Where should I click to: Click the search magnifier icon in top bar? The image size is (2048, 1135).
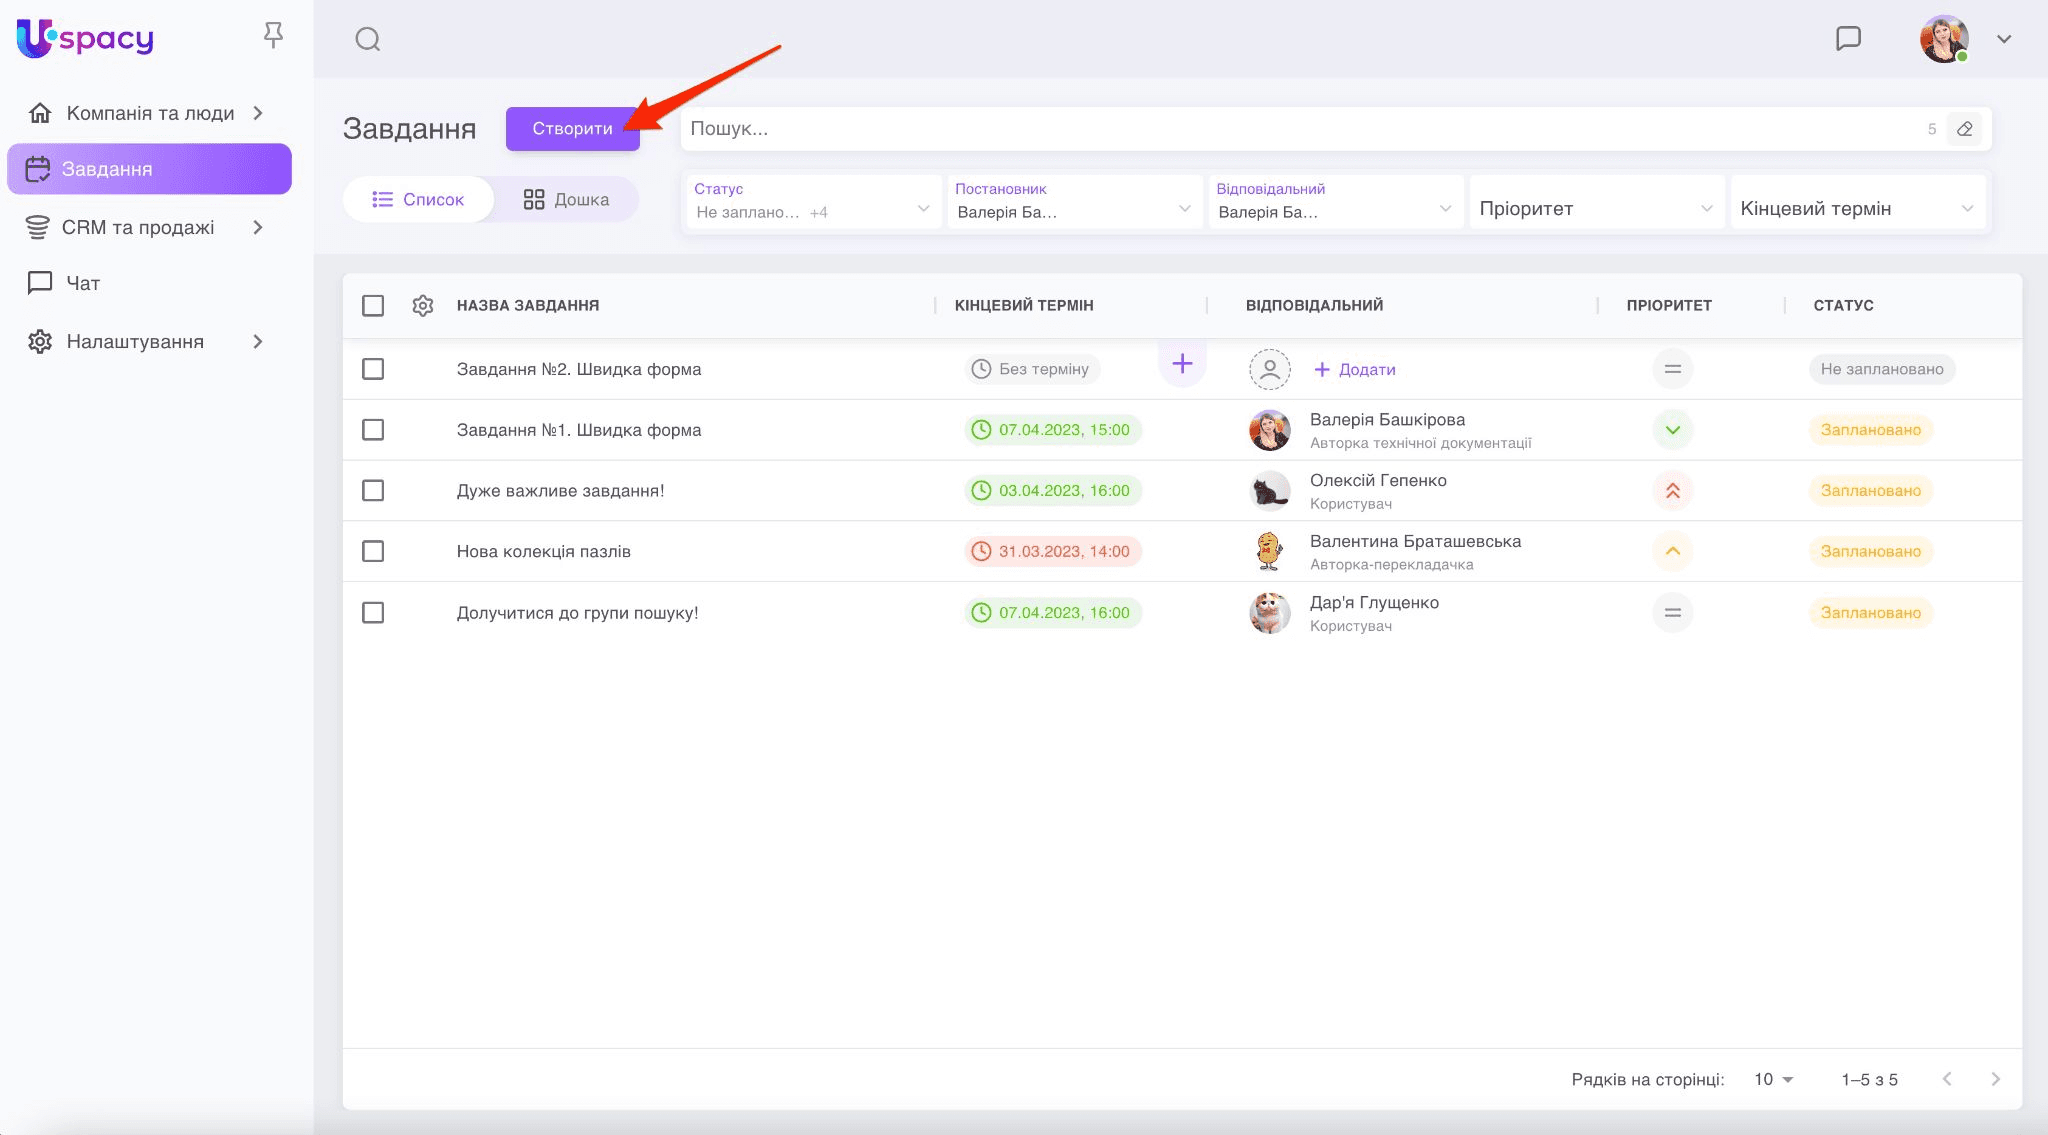[368, 39]
